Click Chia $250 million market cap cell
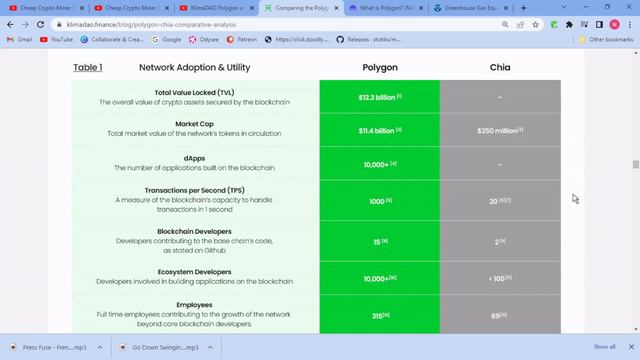Viewport: 640px width, 360px height. click(500, 130)
